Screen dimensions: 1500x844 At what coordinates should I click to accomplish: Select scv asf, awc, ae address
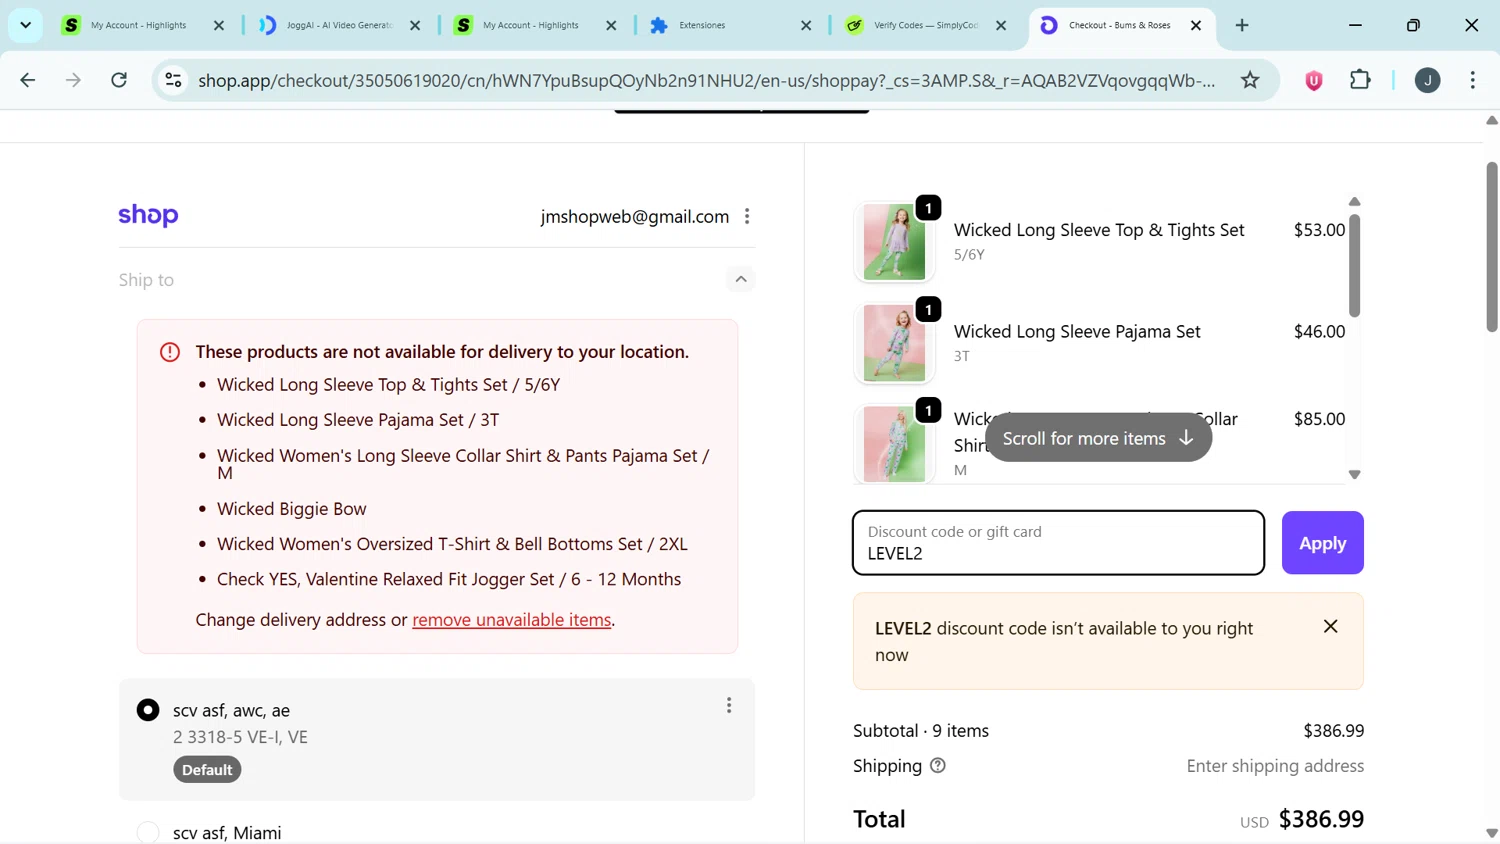(x=148, y=710)
